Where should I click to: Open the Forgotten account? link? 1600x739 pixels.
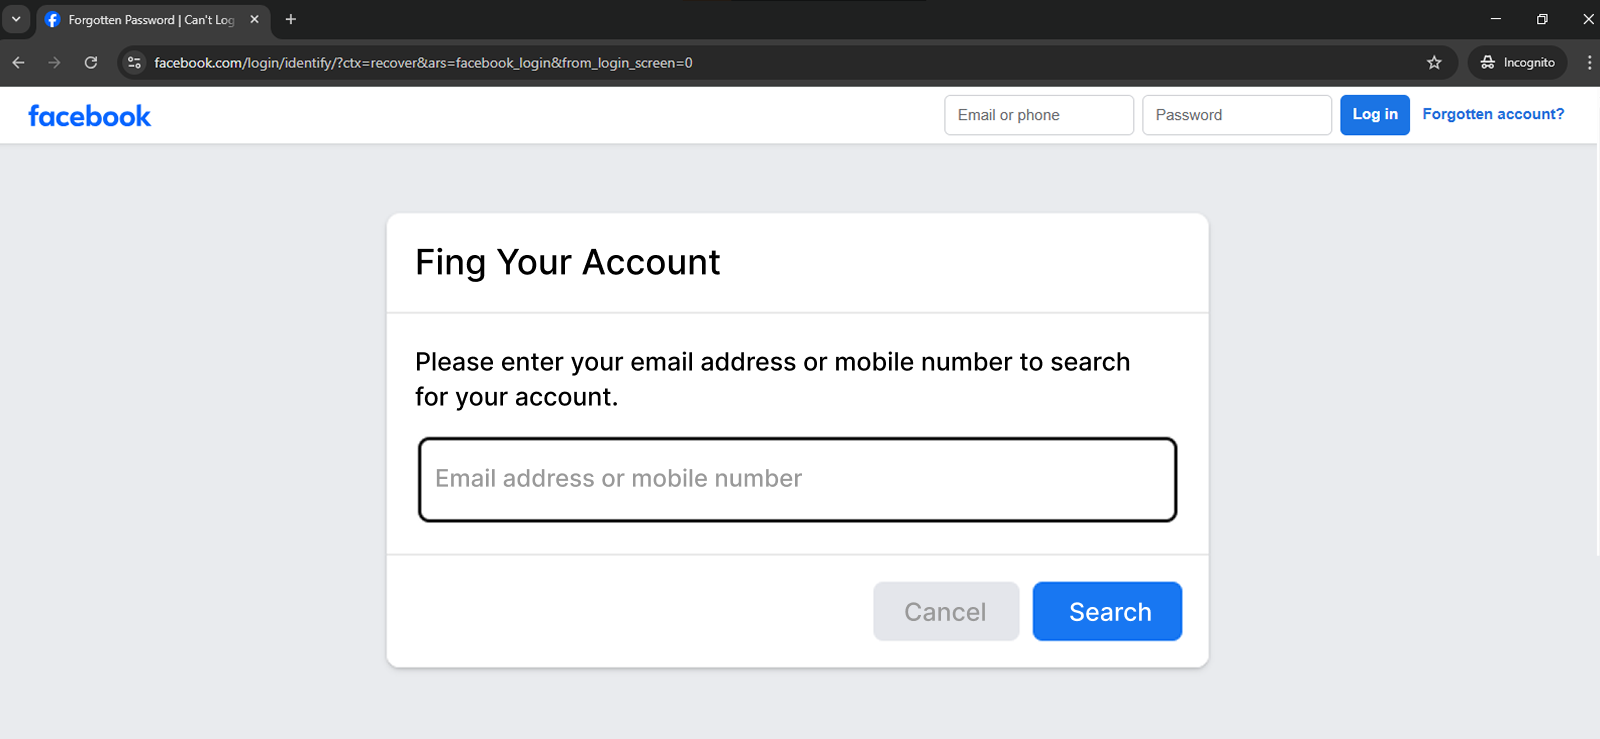(x=1493, y=114)
